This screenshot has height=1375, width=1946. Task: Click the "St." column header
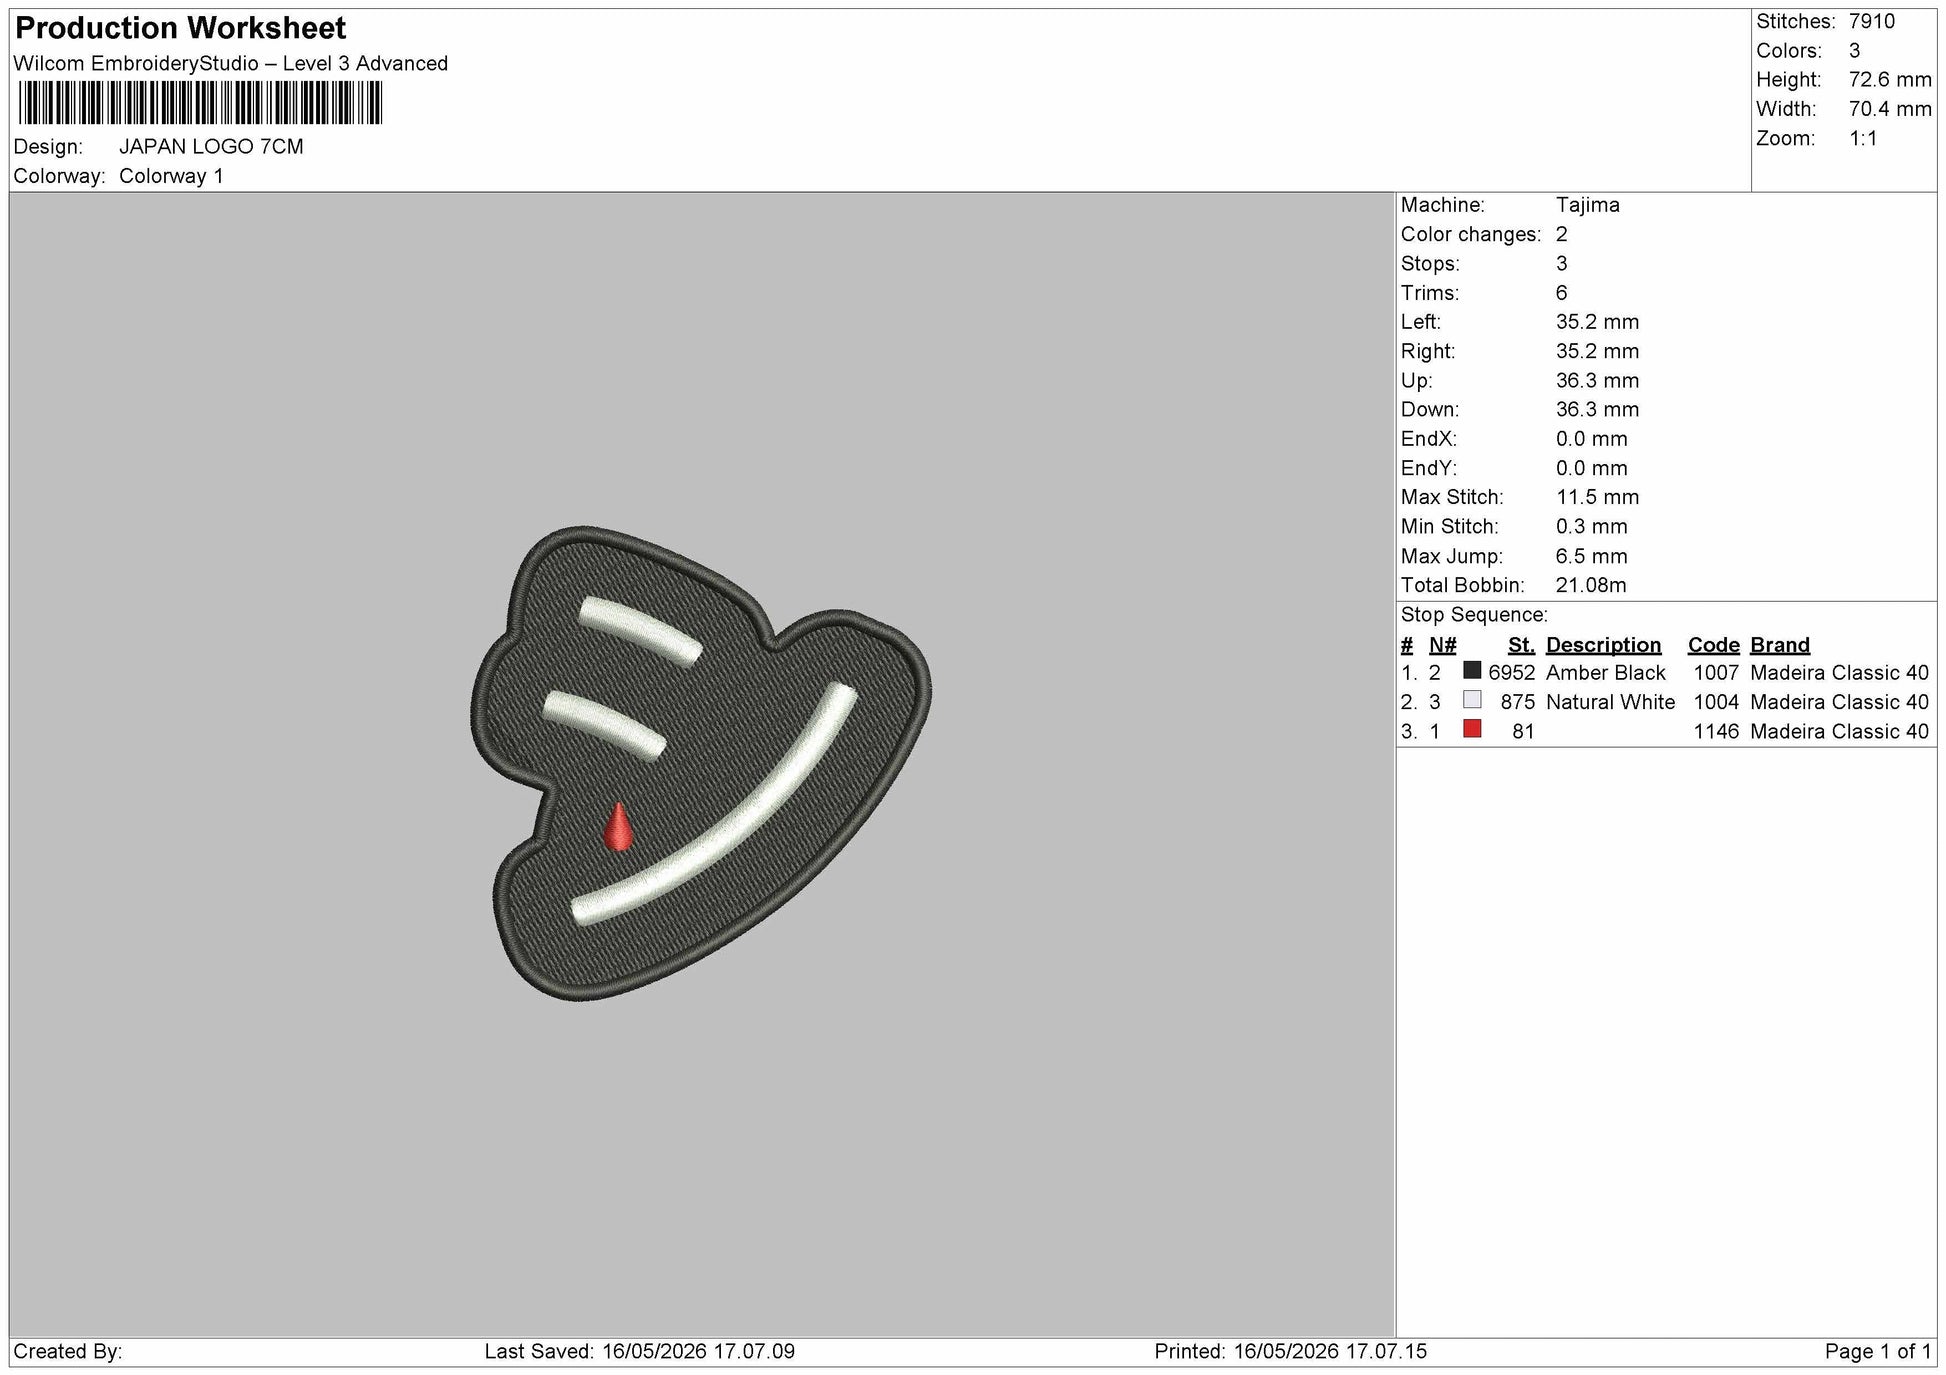point(1521,645)
